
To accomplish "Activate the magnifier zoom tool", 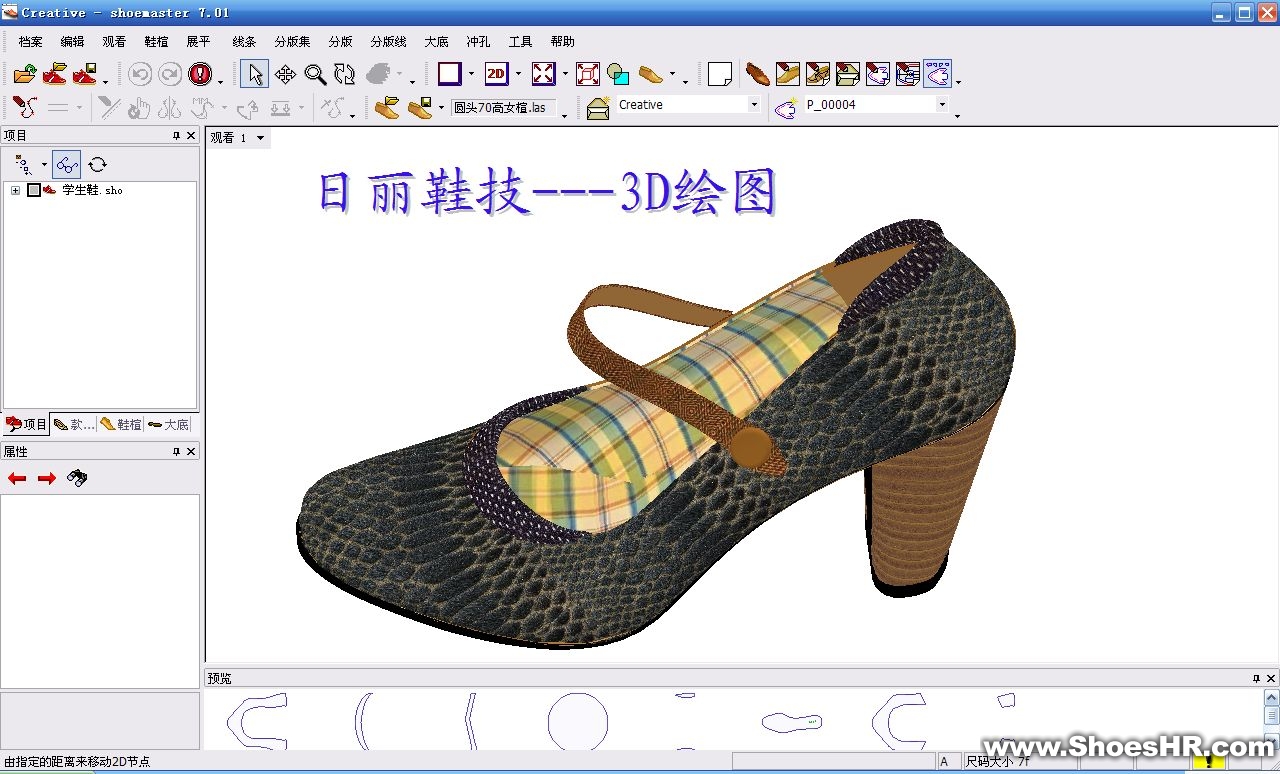I will point(315,74).
